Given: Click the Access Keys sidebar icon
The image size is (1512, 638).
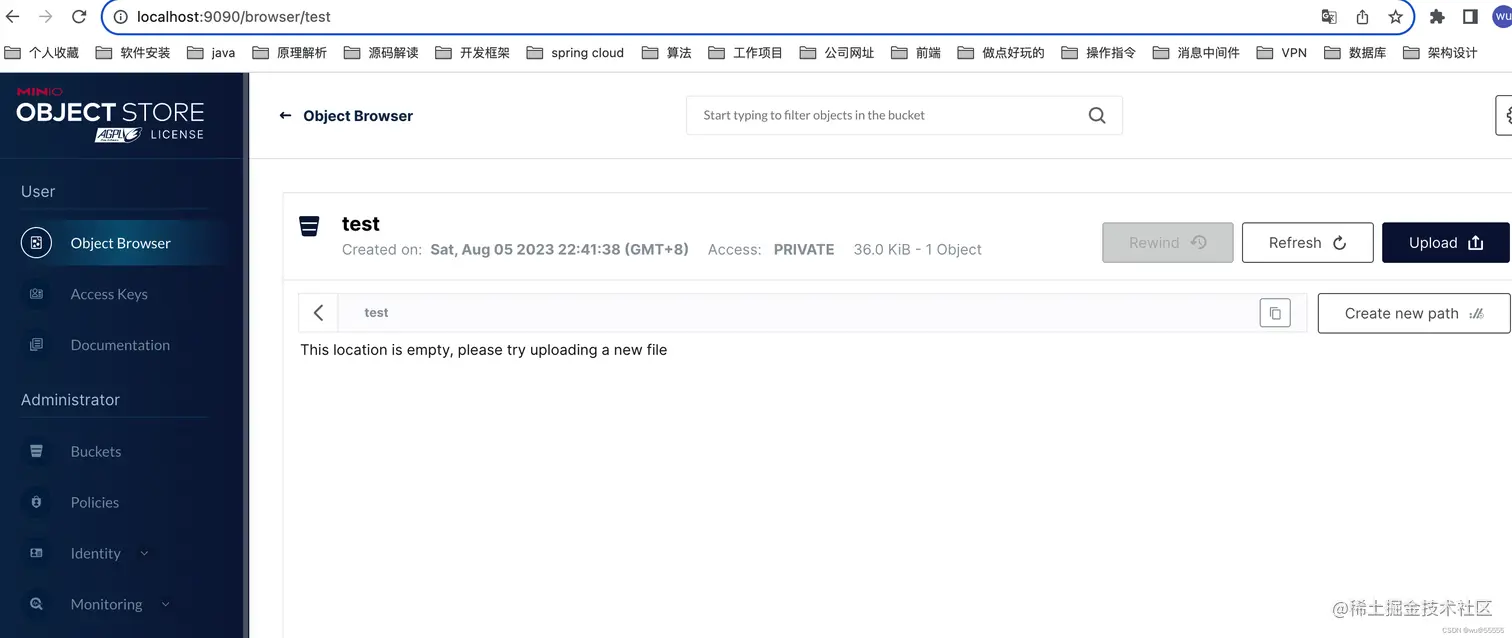Looking at the screenshot, I should pos(37,294).
